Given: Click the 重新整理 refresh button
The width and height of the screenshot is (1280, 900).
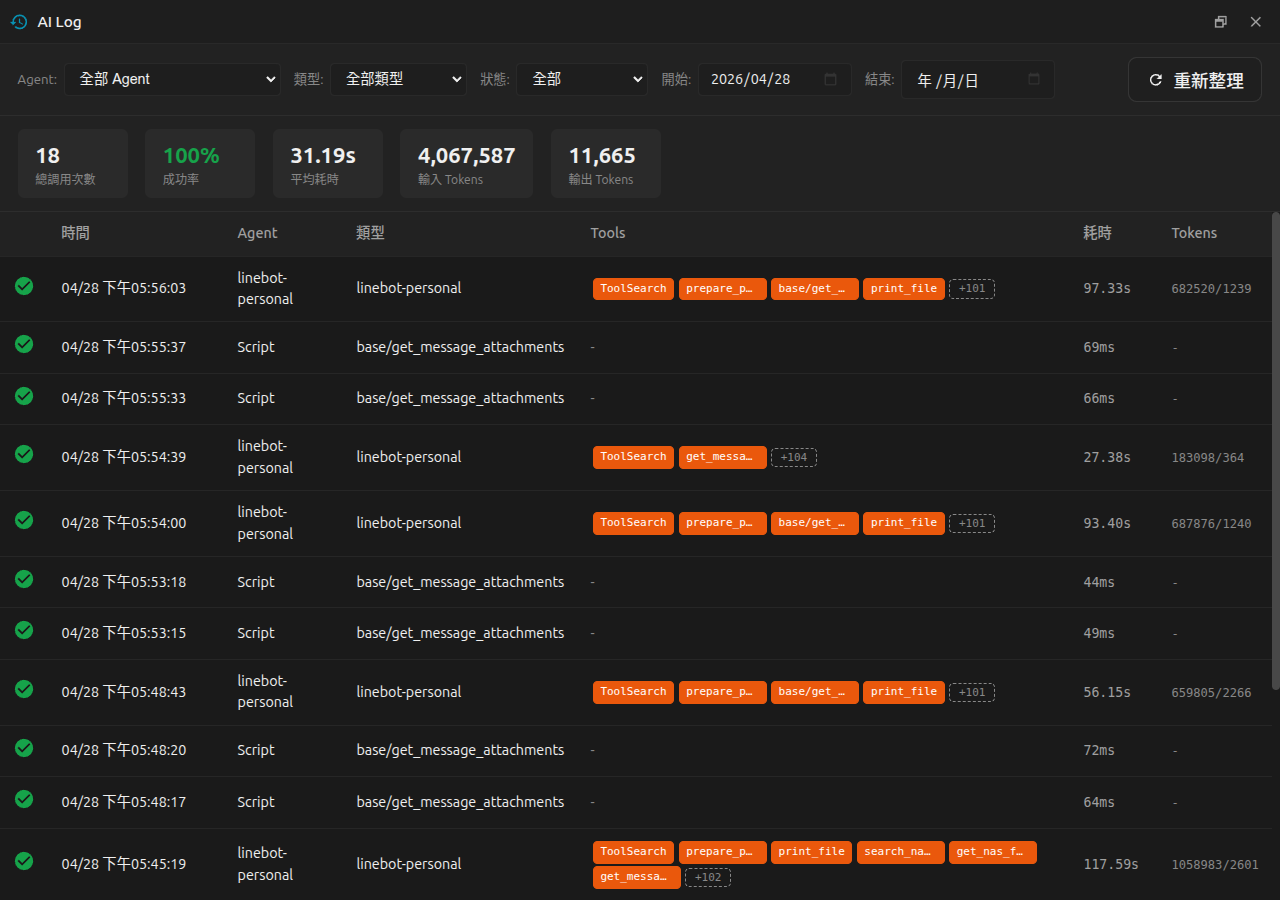Looking at the screenshot, I should tap(1195, 80).
